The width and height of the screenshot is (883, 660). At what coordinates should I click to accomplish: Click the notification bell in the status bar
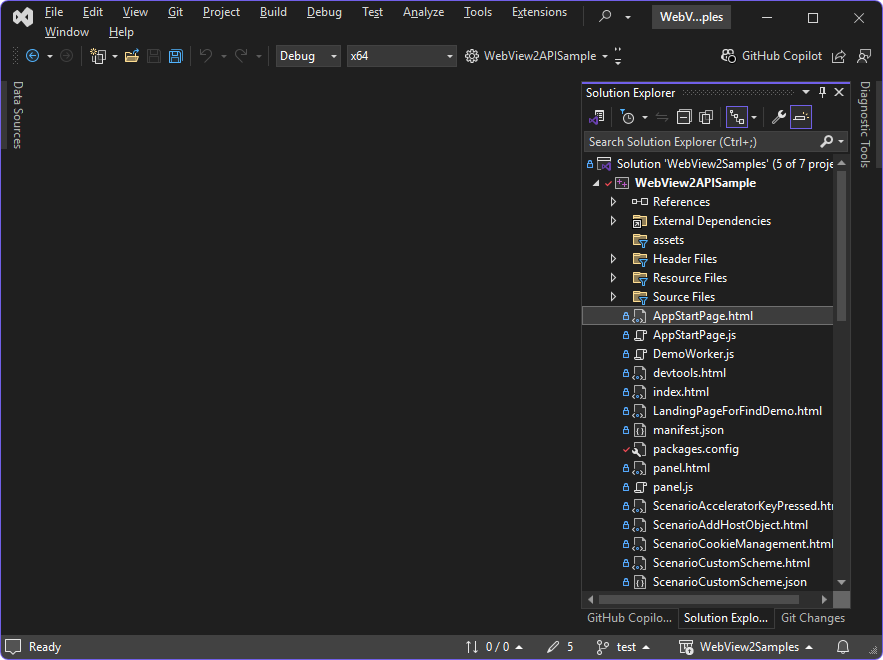pos(841,647)
